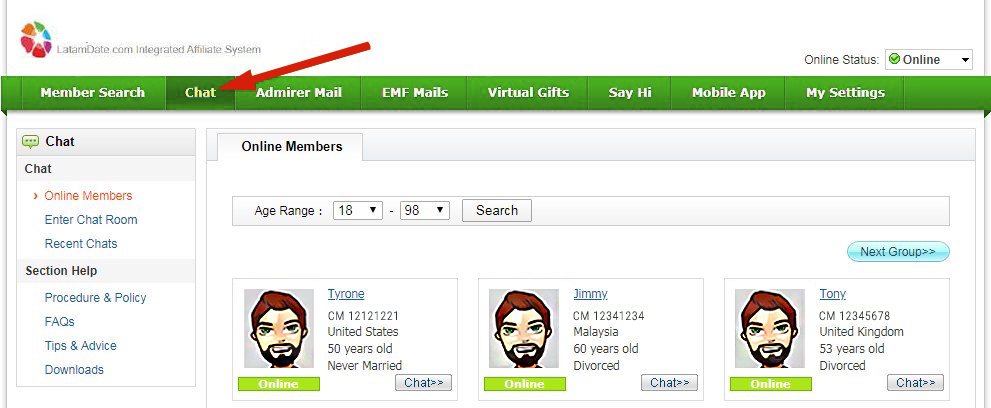The height and width of the screenshot is (408, 991).
Task: Open Tyrone's profile avatar
Action: [279, 328]
